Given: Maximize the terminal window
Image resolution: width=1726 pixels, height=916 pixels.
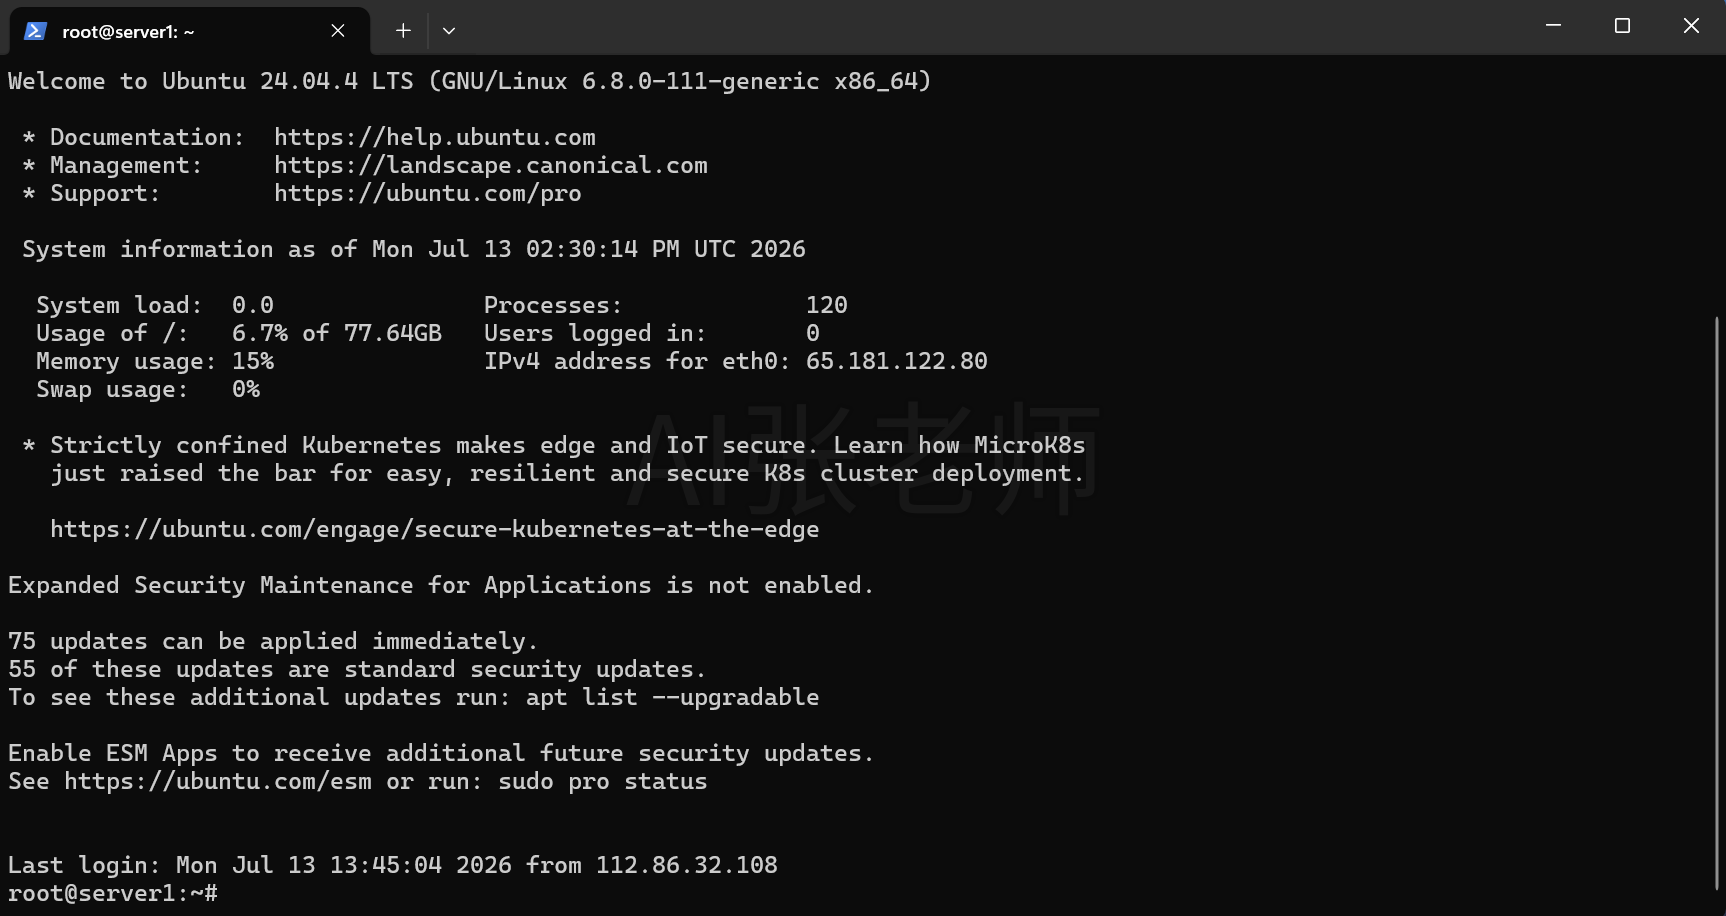Looking at the screenshot, I should click(x=1622, y=26).
